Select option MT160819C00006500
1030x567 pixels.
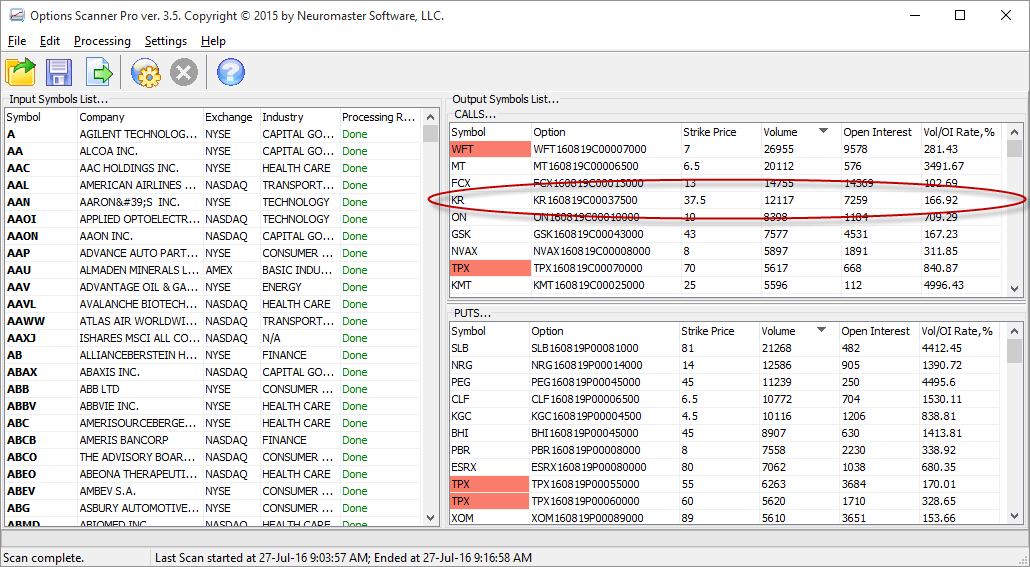[586, 166]
